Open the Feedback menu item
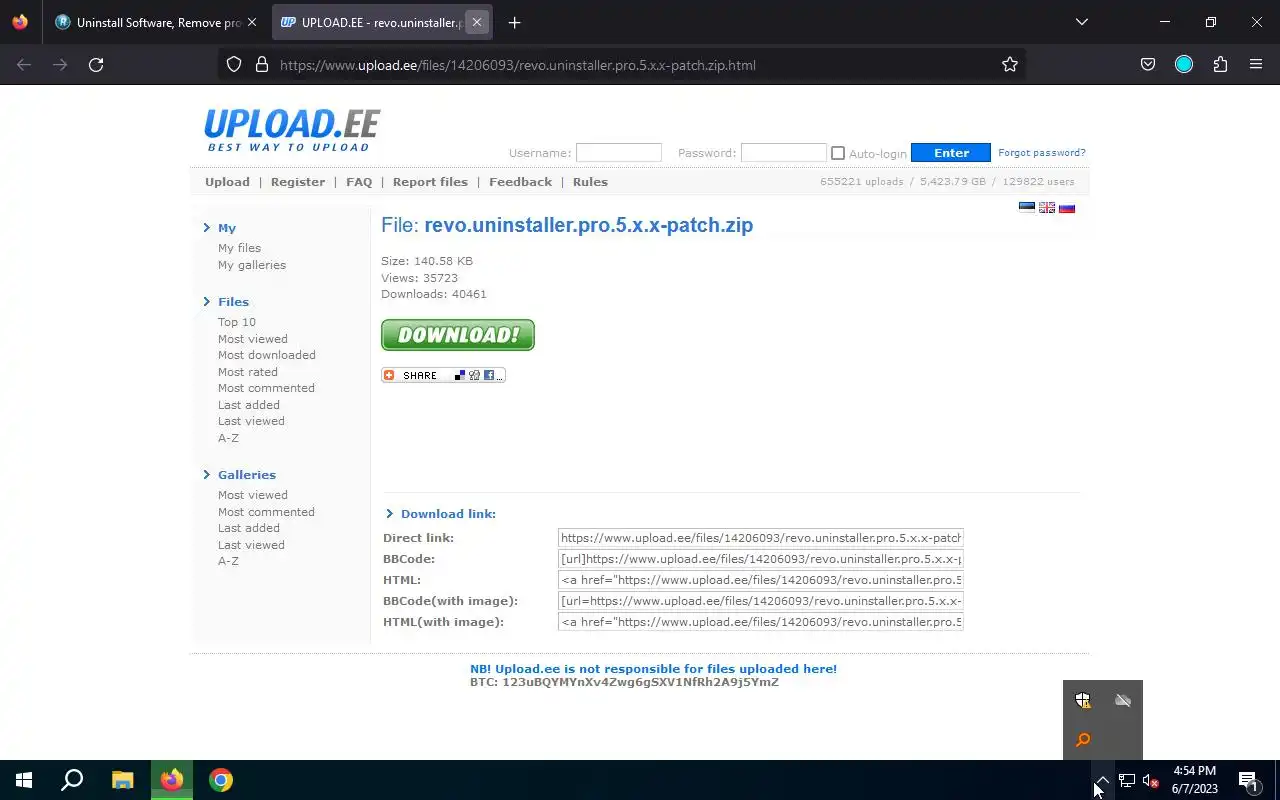This screenshot has width=1280, height=800. (520, 182)
